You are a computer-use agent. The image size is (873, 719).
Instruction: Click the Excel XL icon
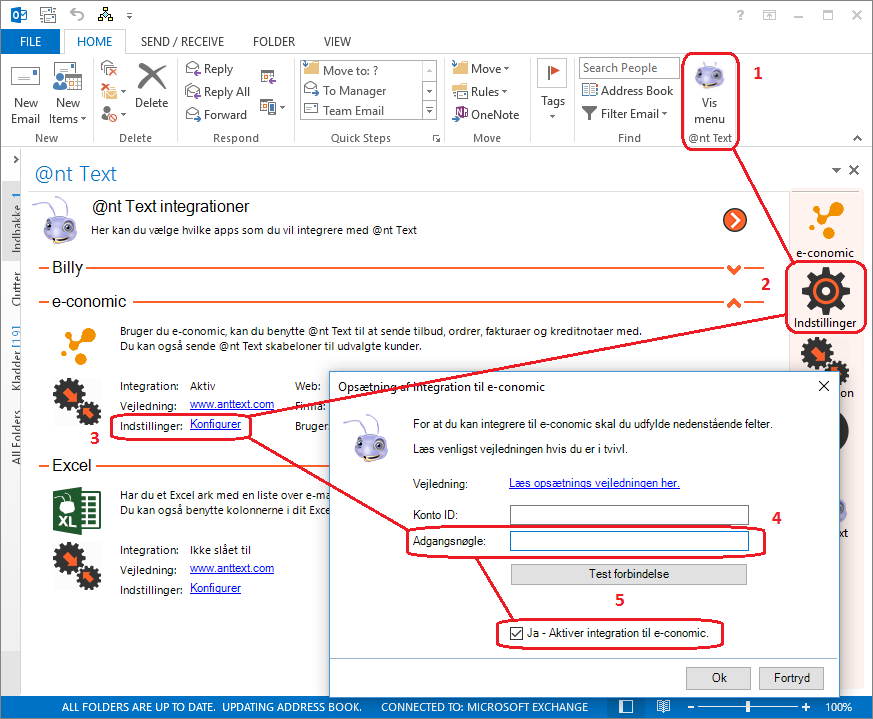click(77, 511)
